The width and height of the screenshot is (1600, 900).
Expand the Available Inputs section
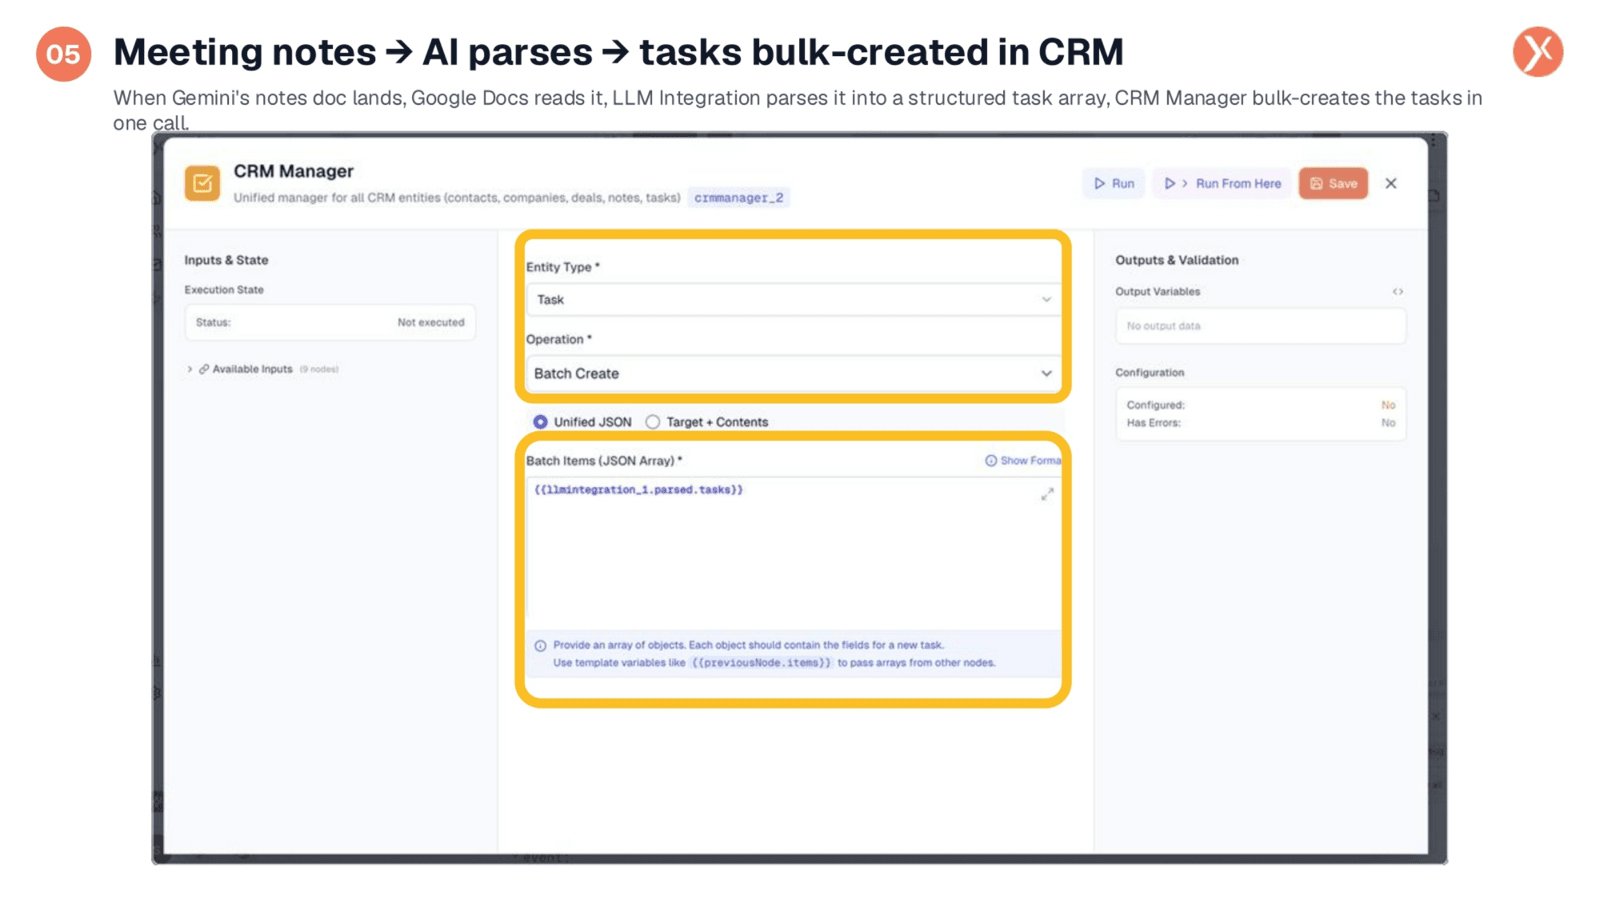[x=190, y=369]
